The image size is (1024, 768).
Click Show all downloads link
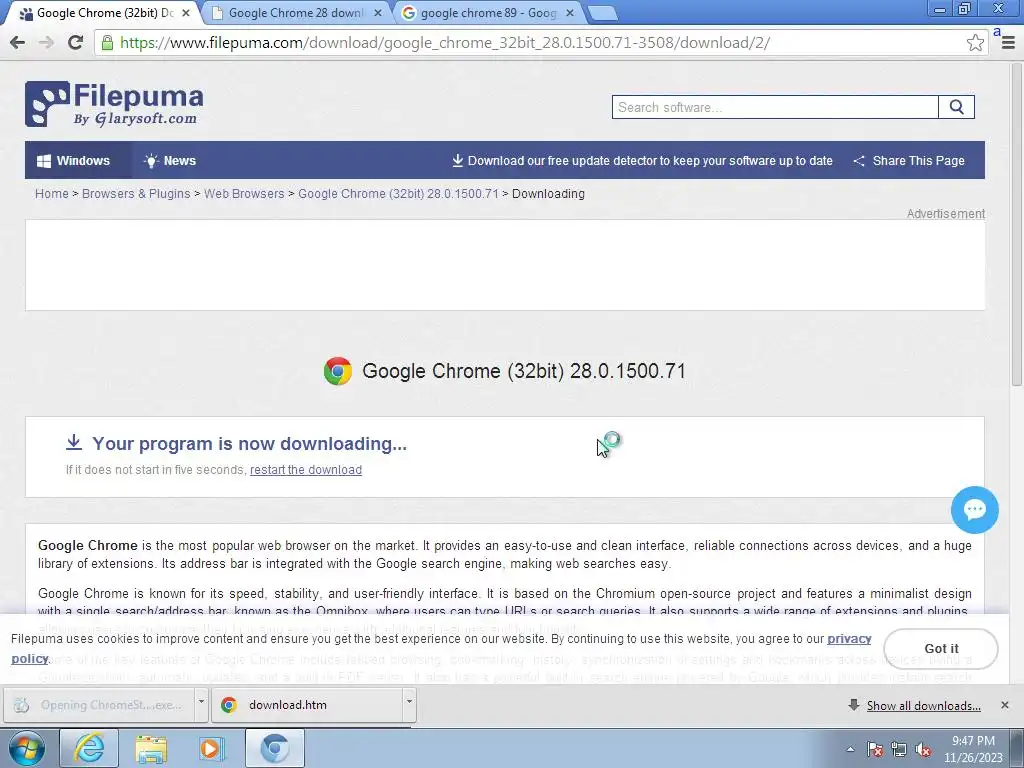click(x=923, y=706)
